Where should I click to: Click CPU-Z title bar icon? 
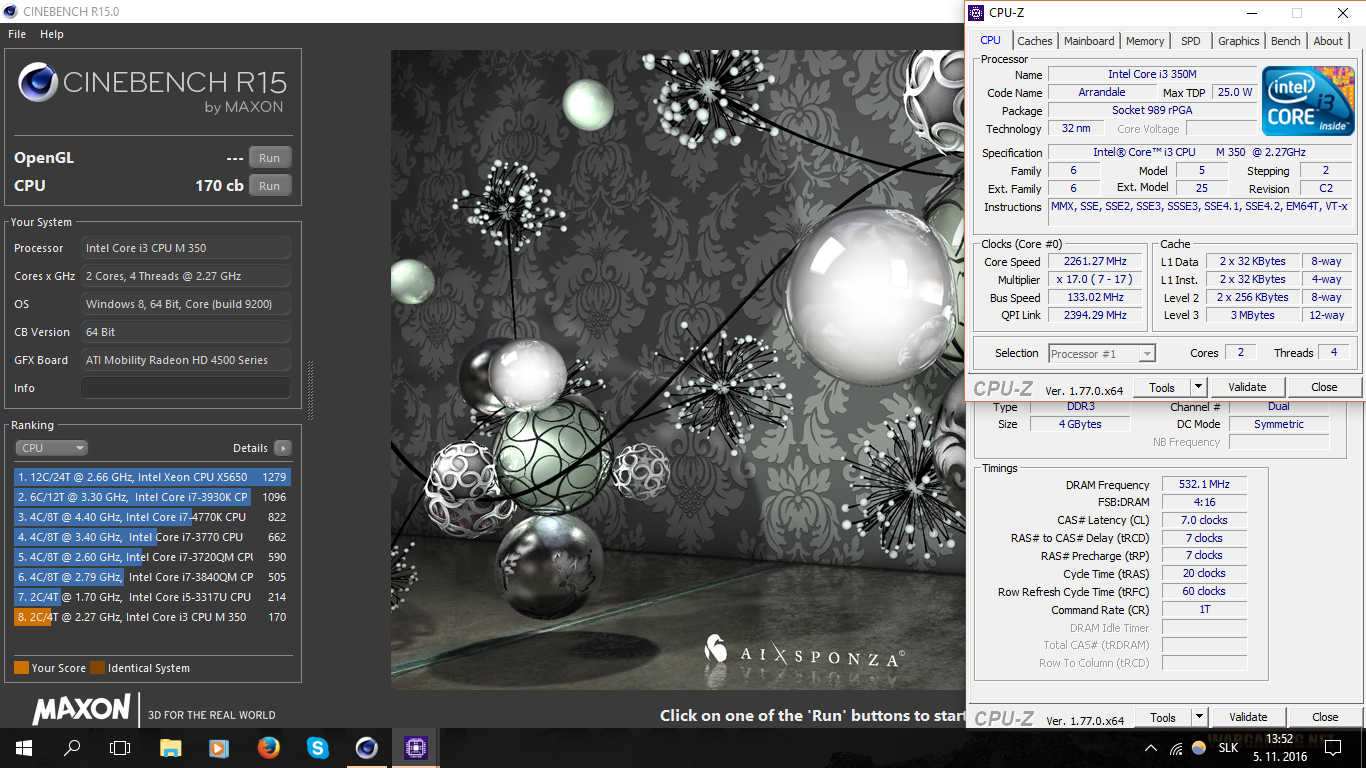tap(977, 13)
